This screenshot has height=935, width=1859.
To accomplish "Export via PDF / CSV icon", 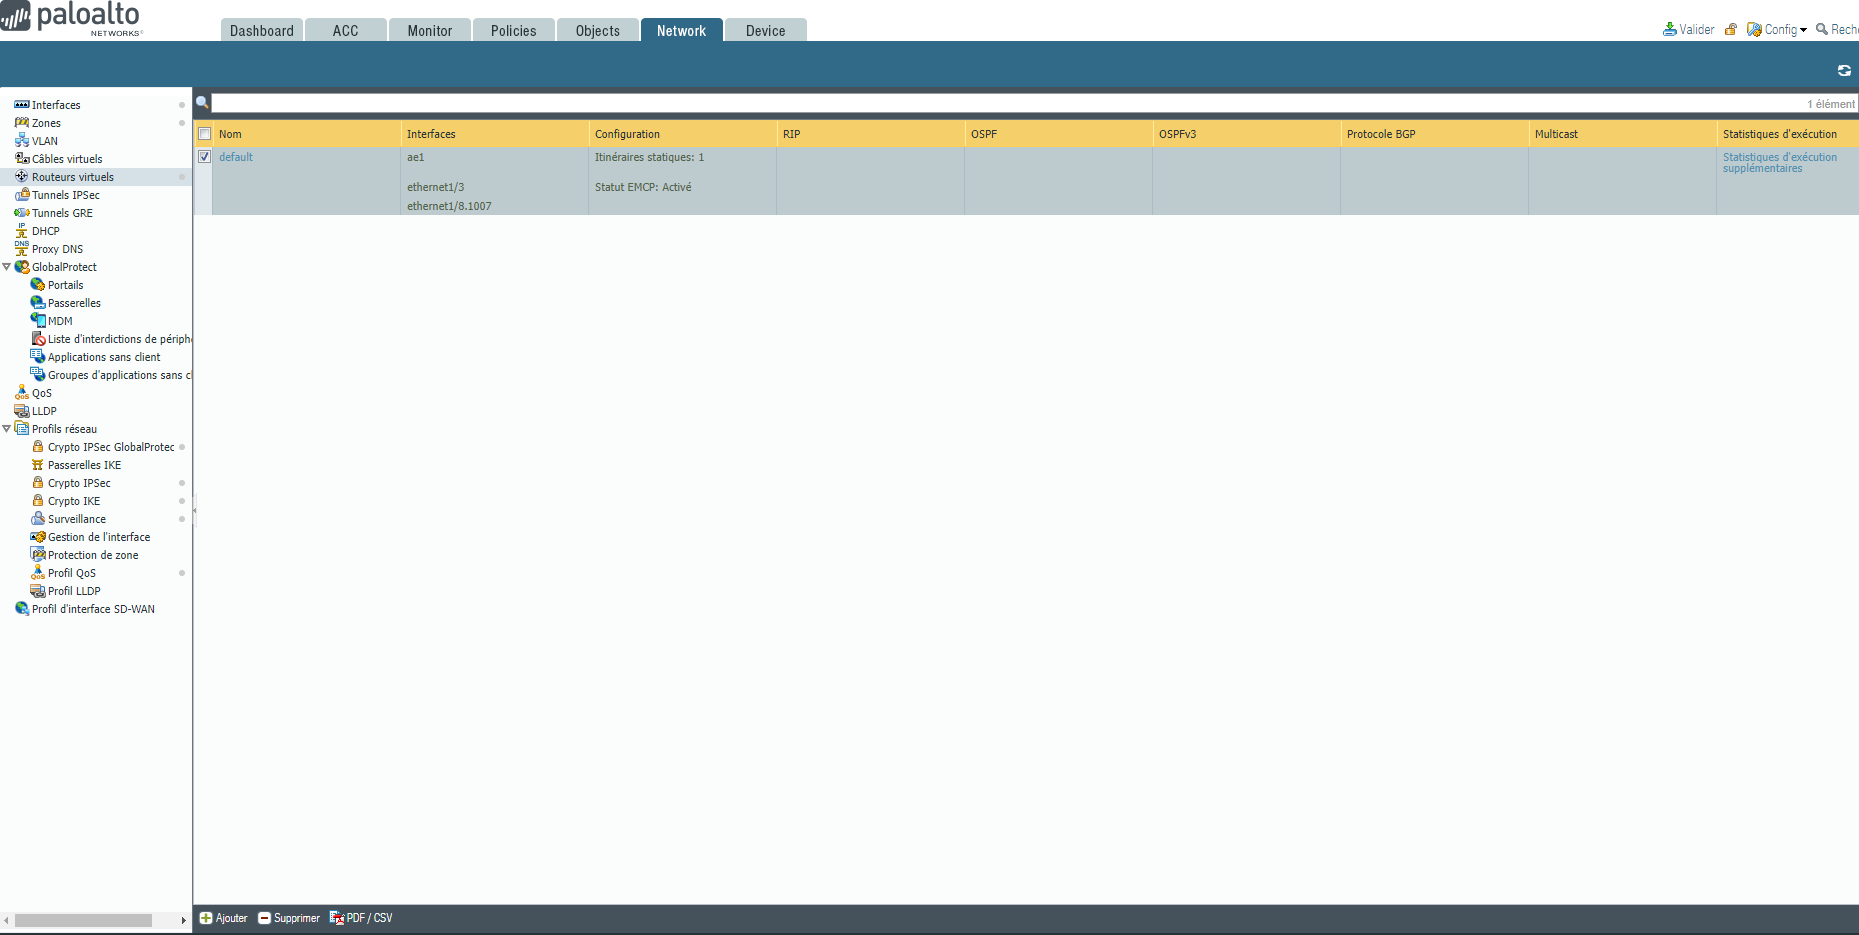I will (337, 919).
